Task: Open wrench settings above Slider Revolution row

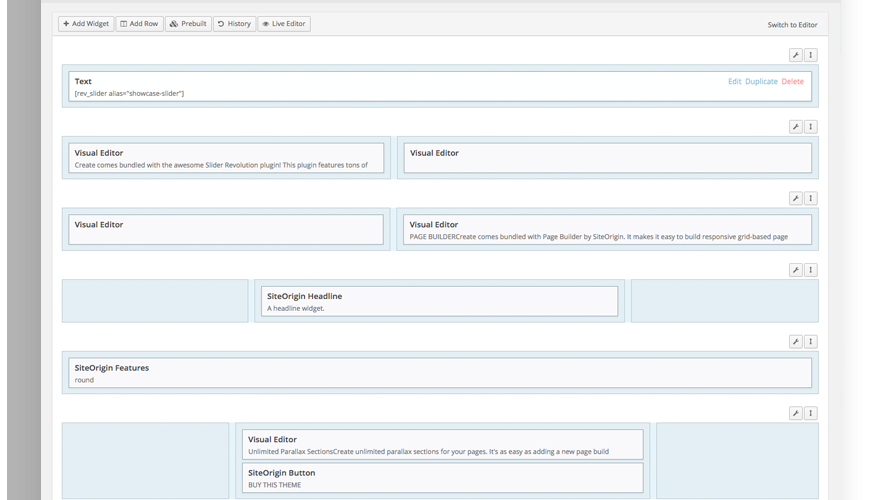Action: click(x=795, y=127)
